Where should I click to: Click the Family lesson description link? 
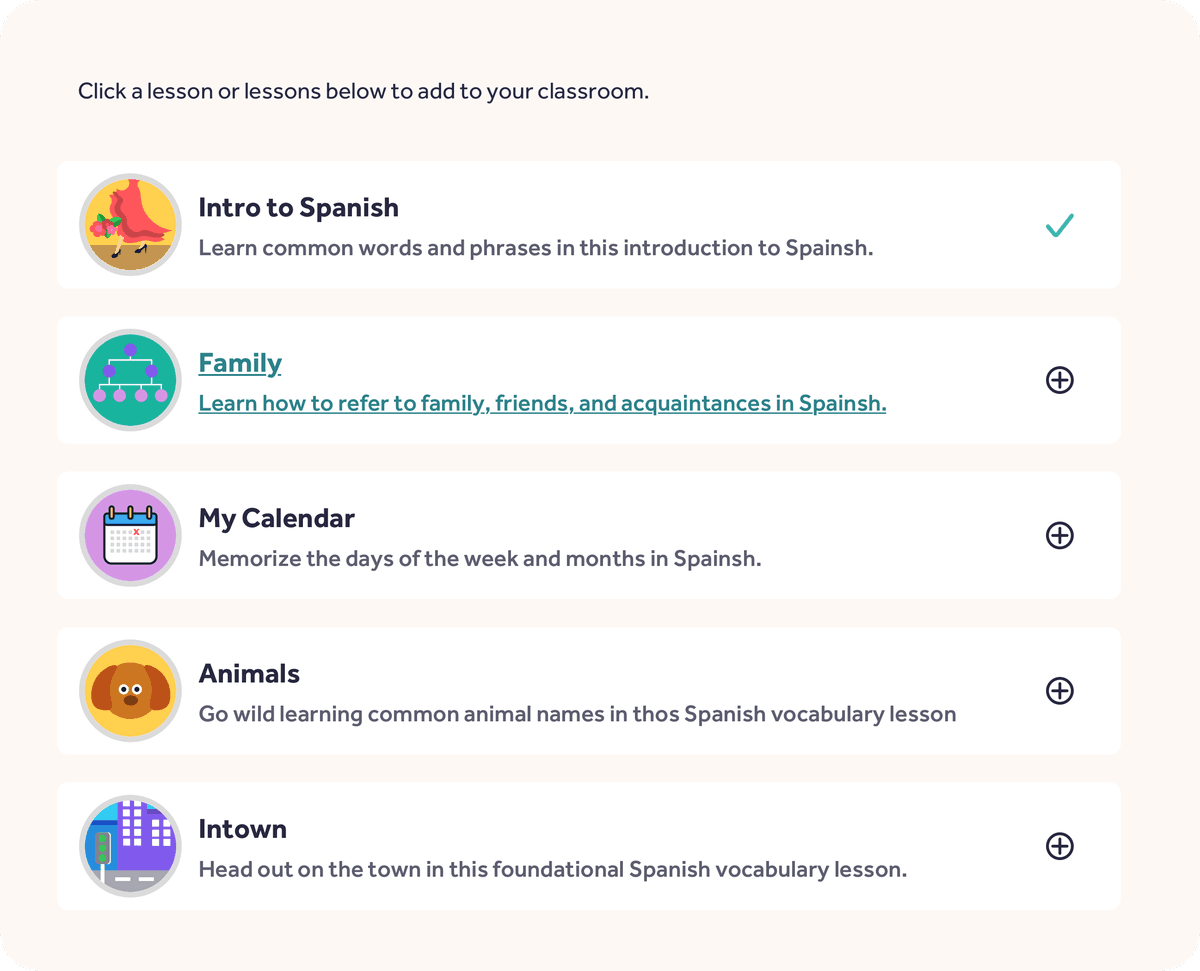pos(542,404)
